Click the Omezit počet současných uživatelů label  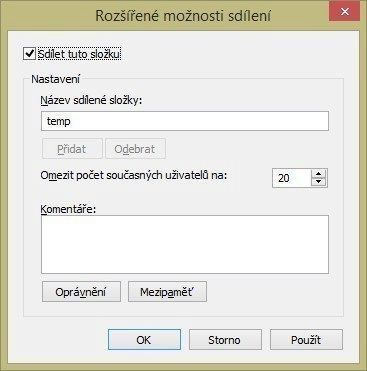pyautogui.click(x=134, y=175)
